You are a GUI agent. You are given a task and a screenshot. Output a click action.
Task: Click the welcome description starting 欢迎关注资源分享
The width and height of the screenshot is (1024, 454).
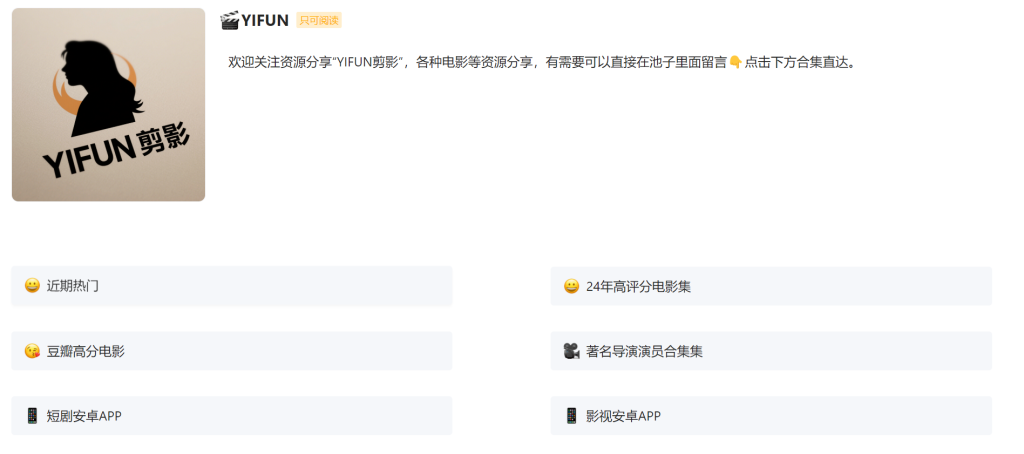[x=541, y=63]
